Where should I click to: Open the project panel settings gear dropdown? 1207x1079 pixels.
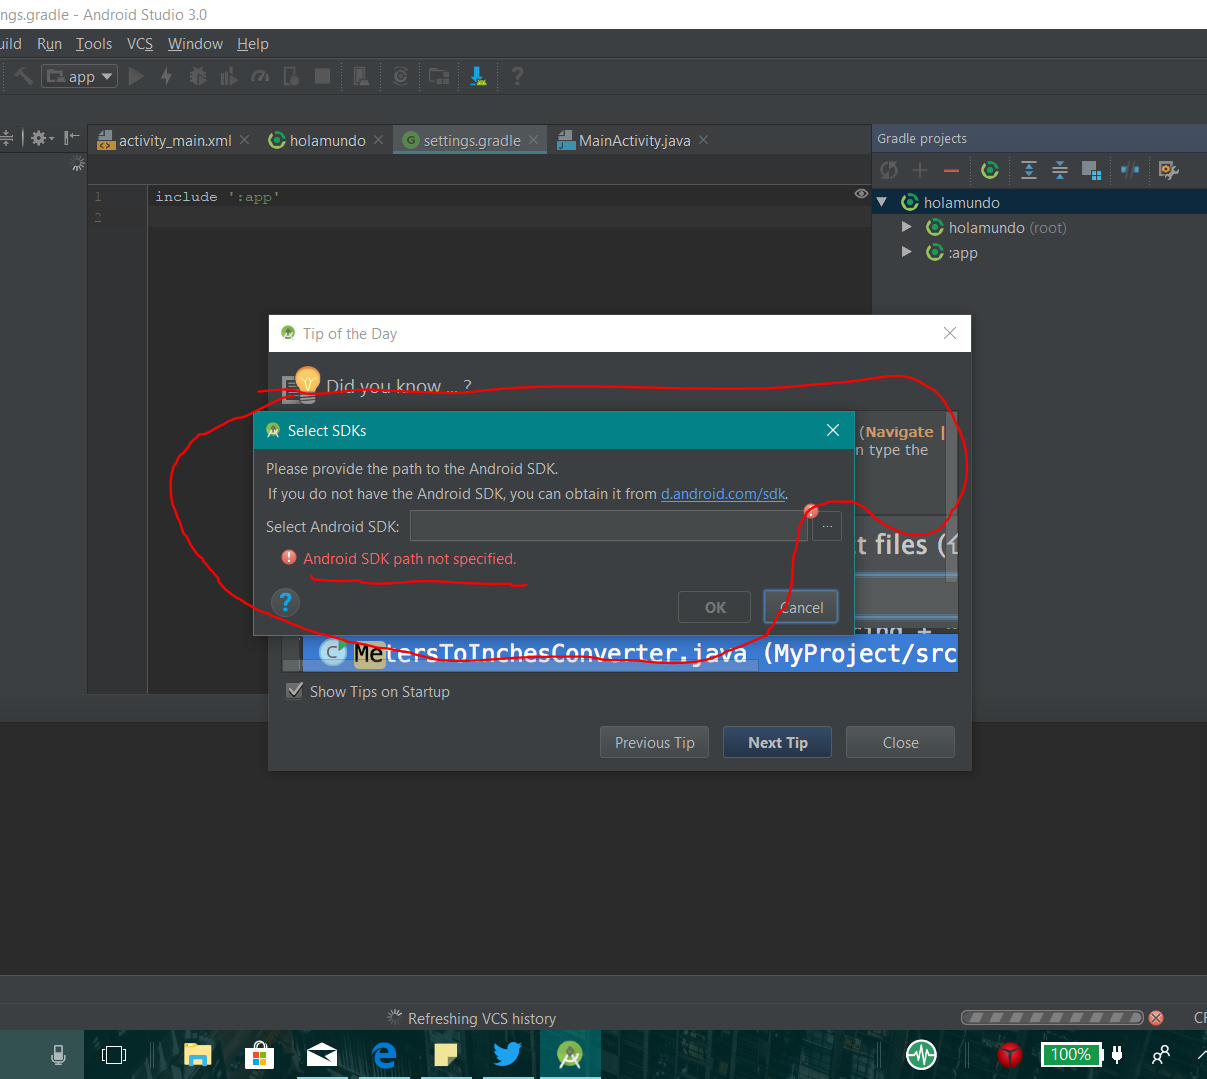41,138
